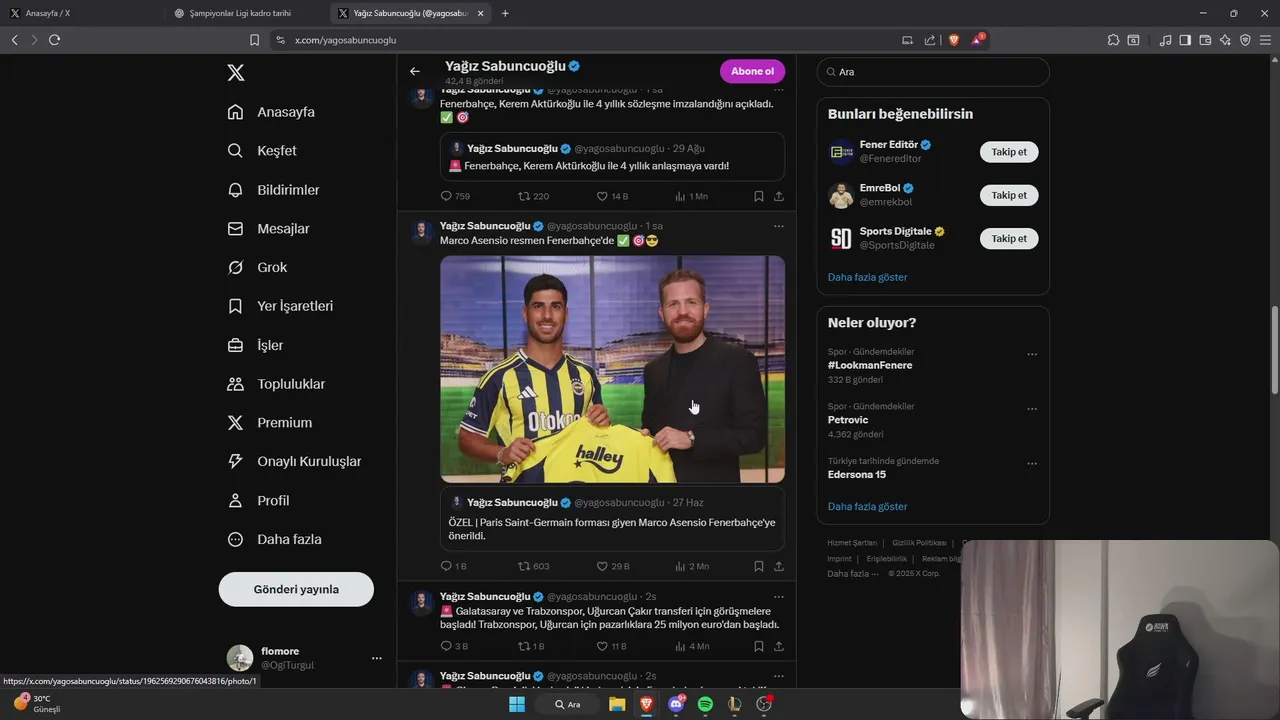The width and height of the screenshot is (1280, 720).
Task: Share the Kerem Aktürkoğlu post
Action: tap(779, 196)
